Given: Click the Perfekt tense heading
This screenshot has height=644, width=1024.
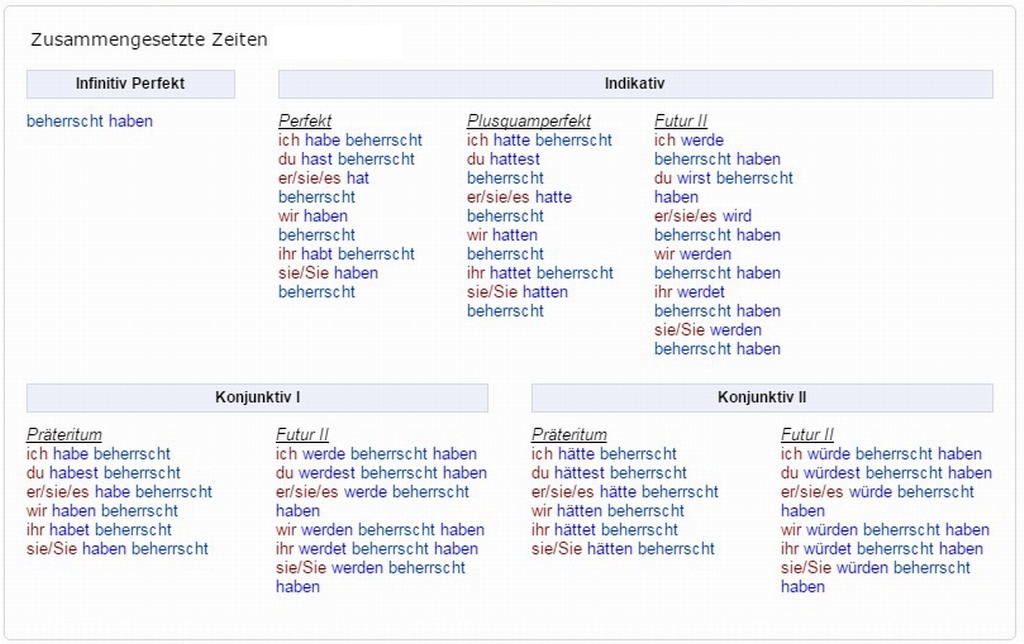Looking at the screenshot, I should 305,121.
